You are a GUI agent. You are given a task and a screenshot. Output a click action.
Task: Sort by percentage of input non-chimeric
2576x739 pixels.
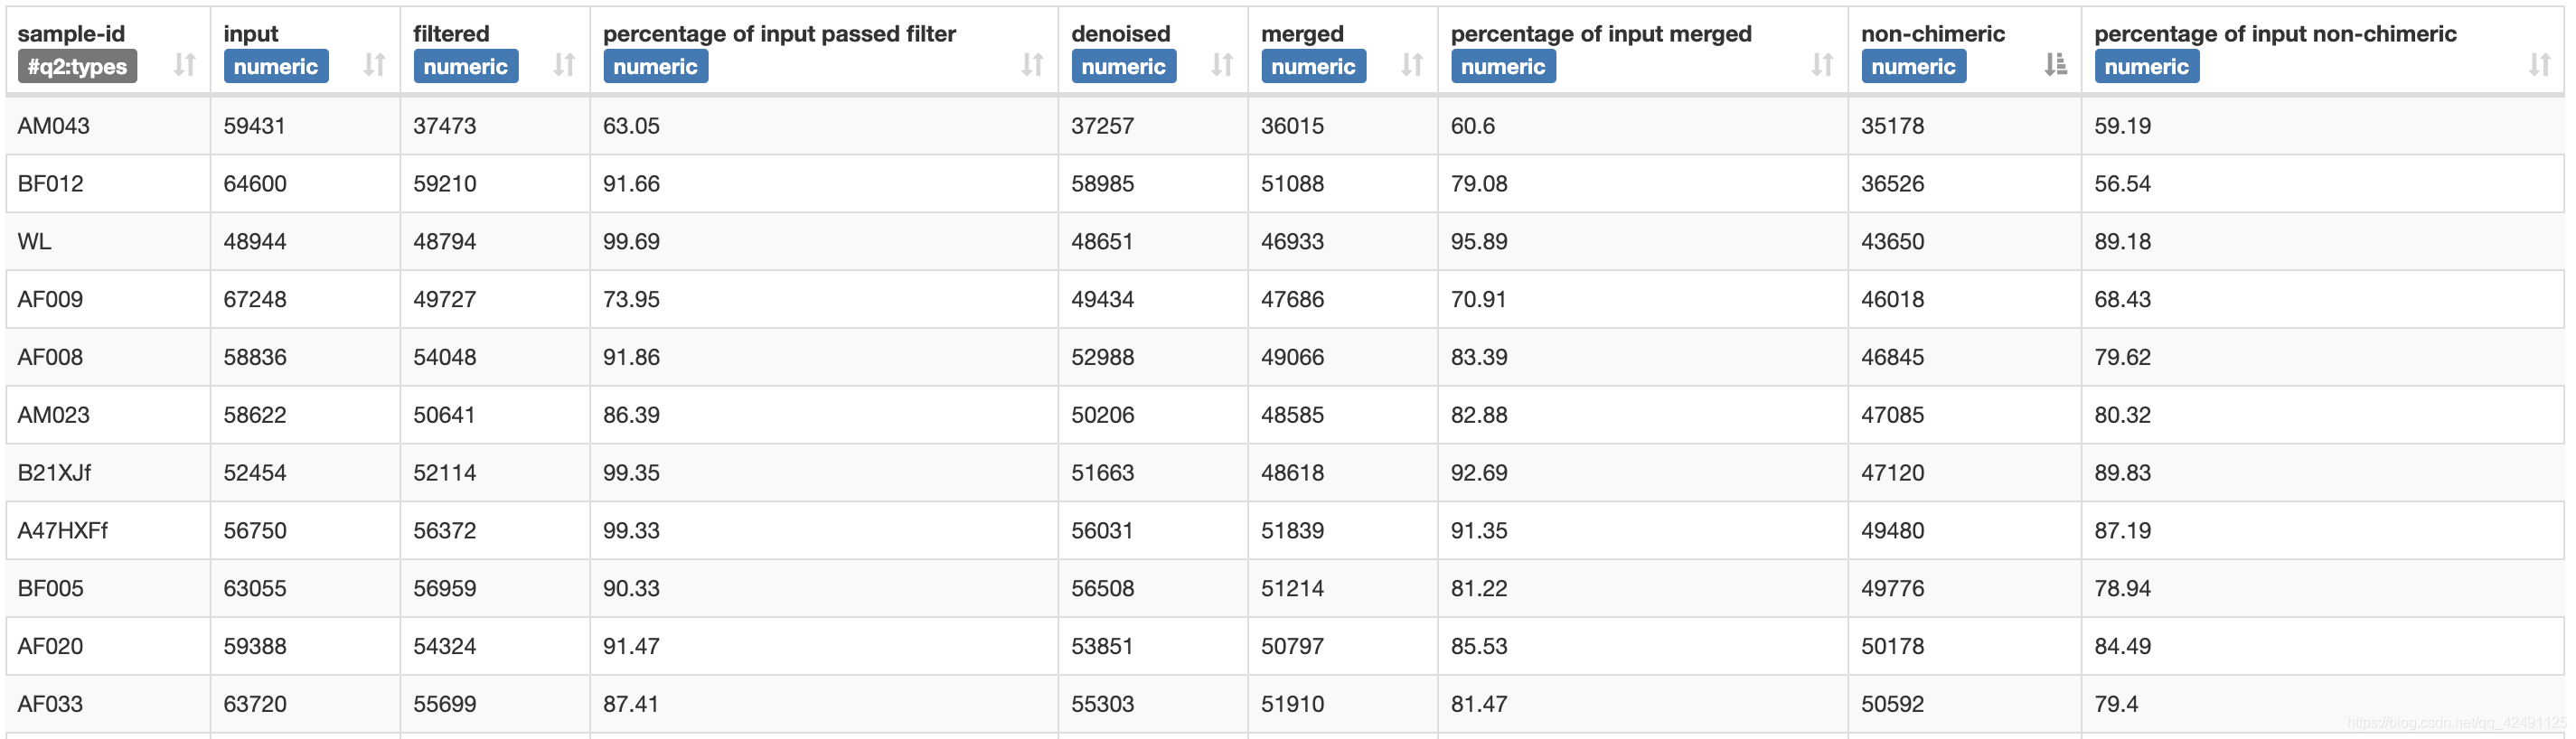click(x=2539, y=65)
